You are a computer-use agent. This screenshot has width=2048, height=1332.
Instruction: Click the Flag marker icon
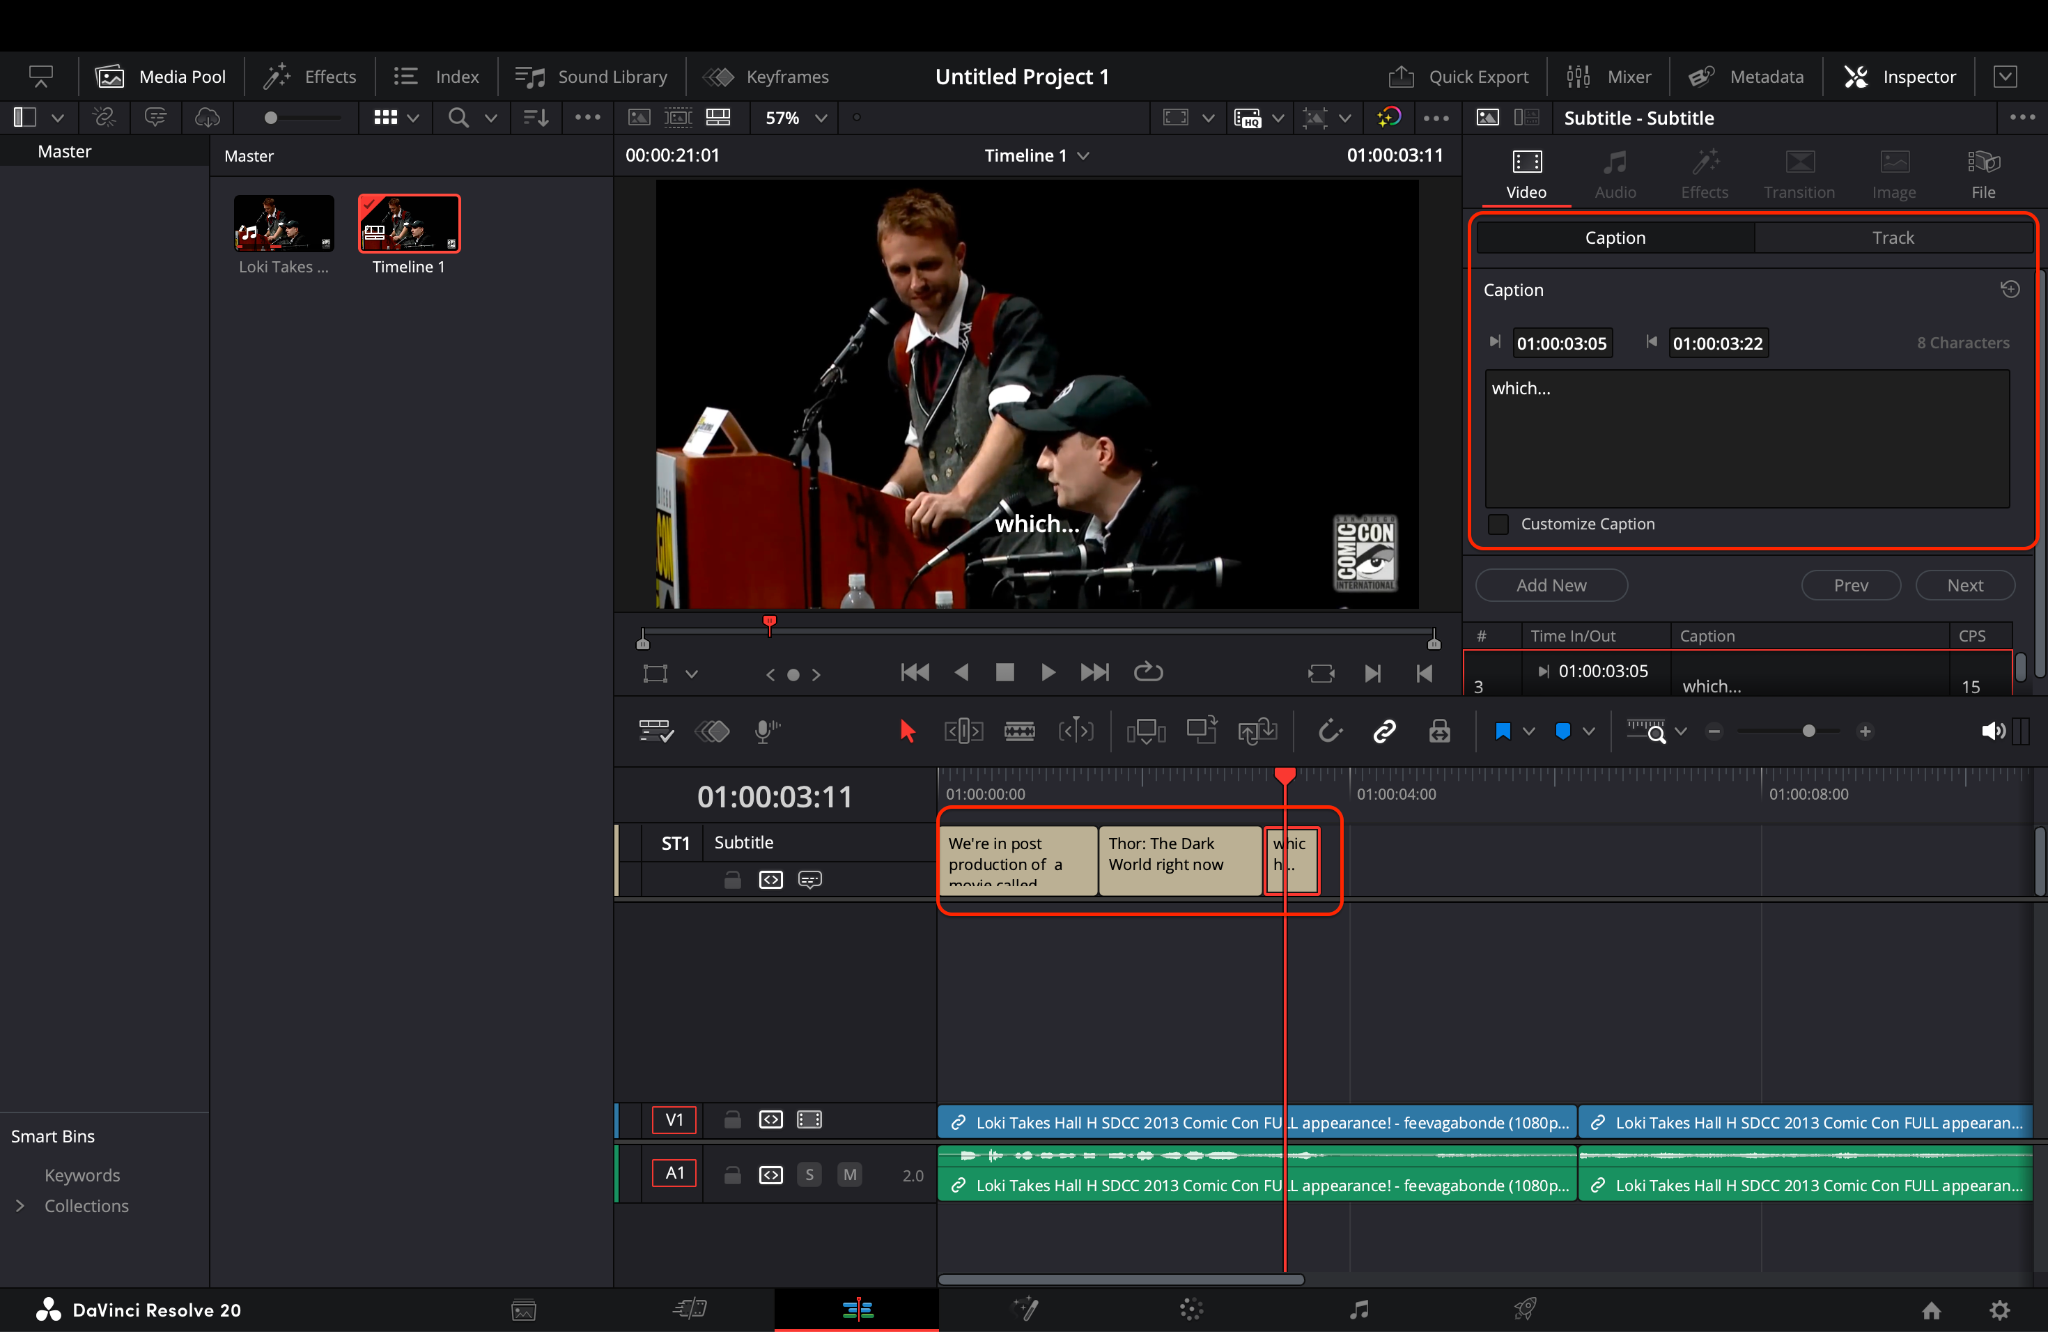pos(1502,731)
